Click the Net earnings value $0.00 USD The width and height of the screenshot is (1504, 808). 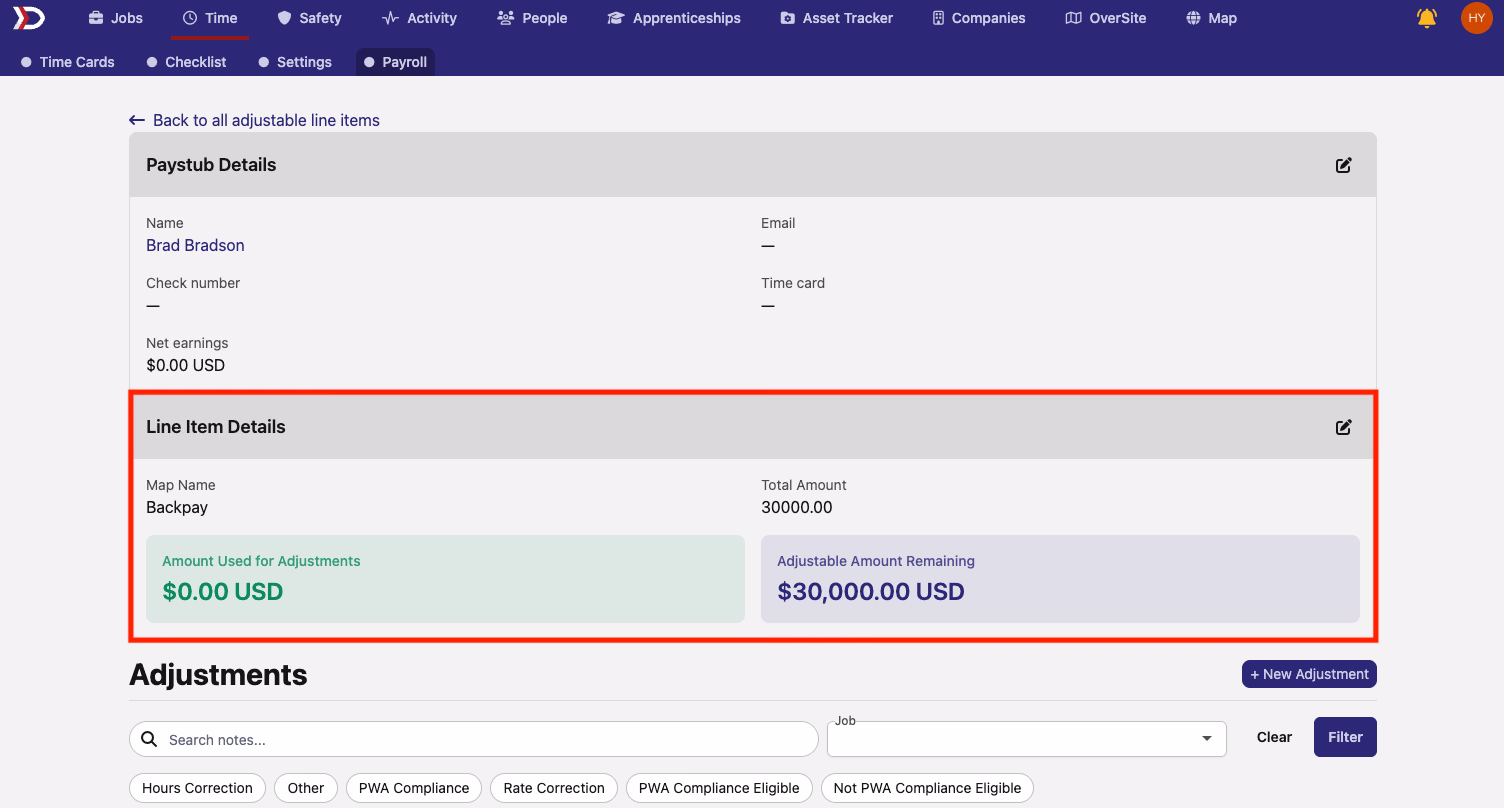(185, 365)
